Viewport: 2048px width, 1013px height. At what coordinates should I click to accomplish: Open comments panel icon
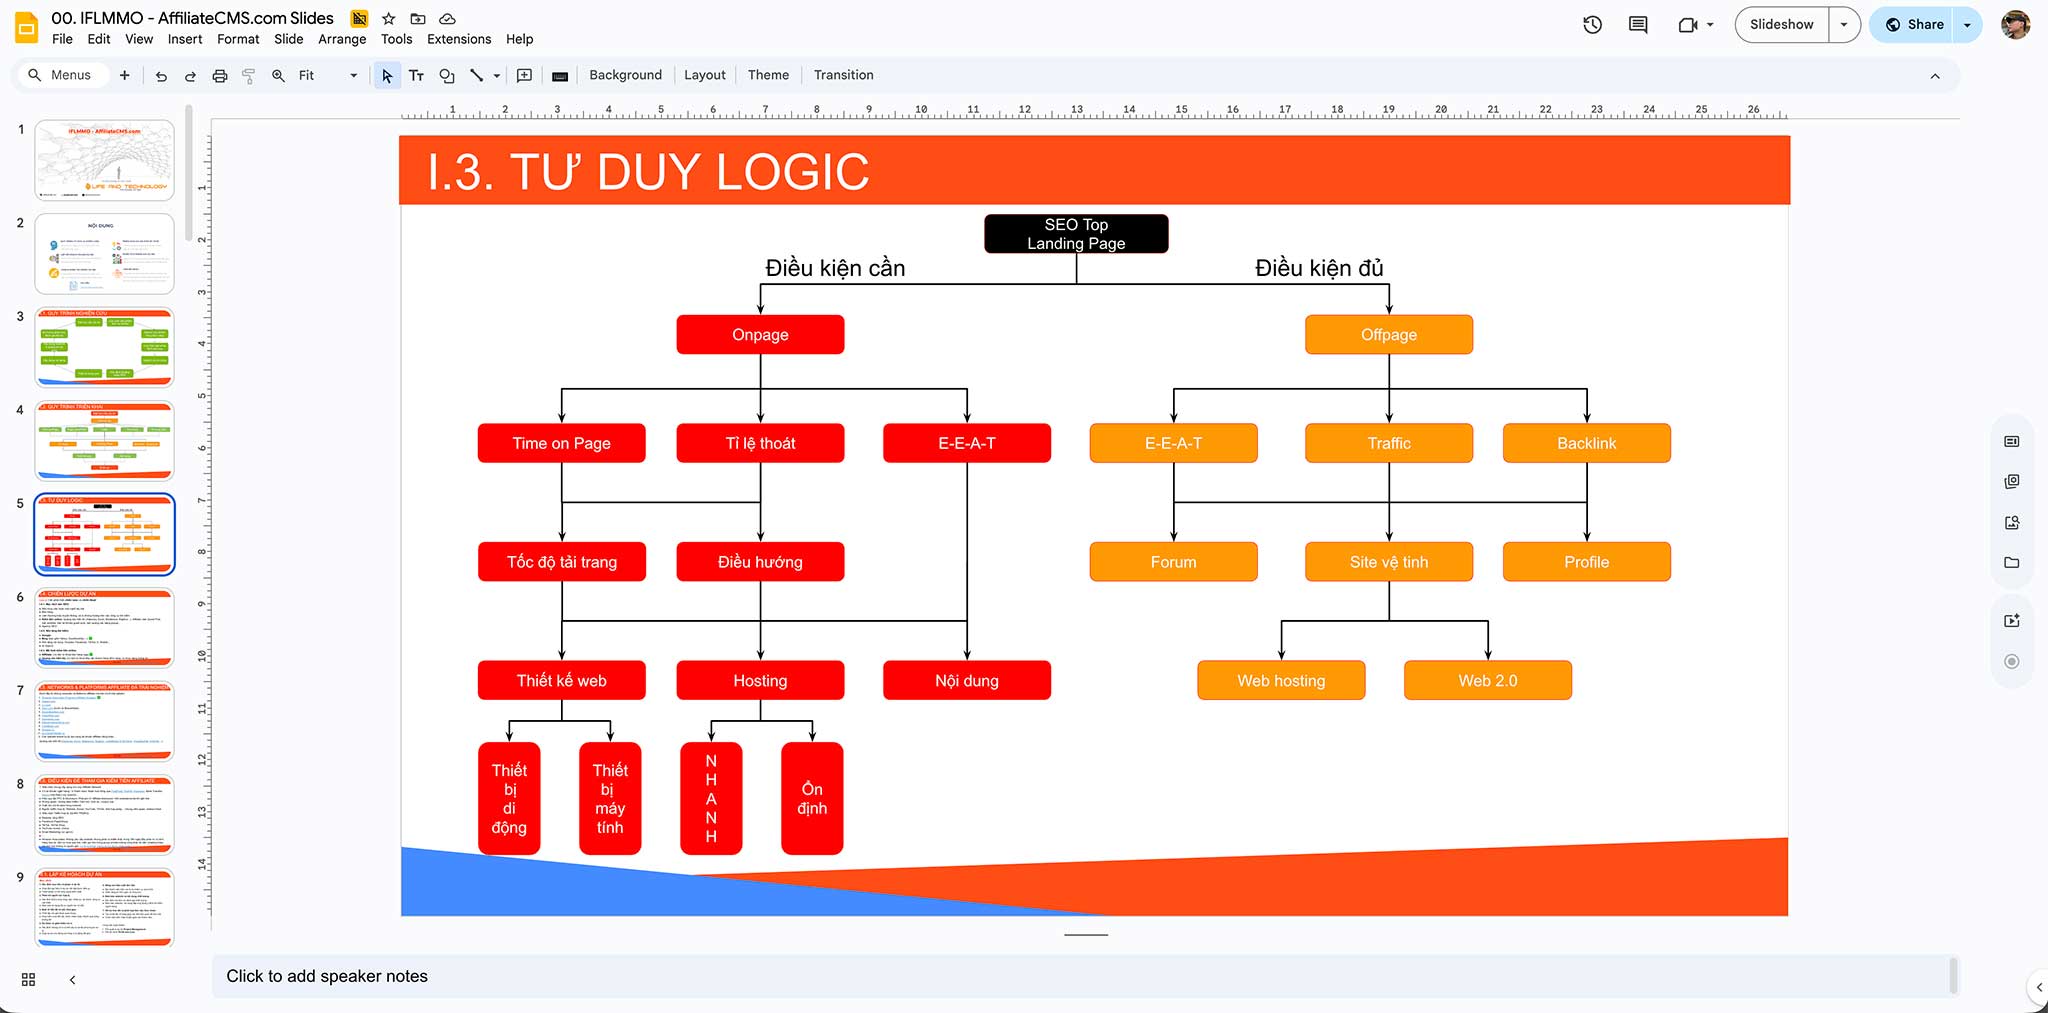(x=1638, y=25)
